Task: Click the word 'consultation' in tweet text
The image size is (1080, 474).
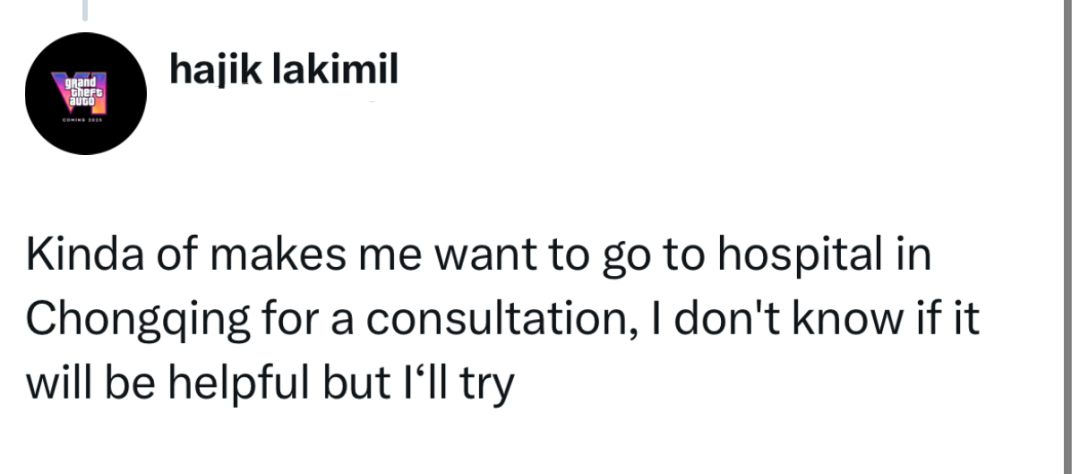Action: [501, 320]
